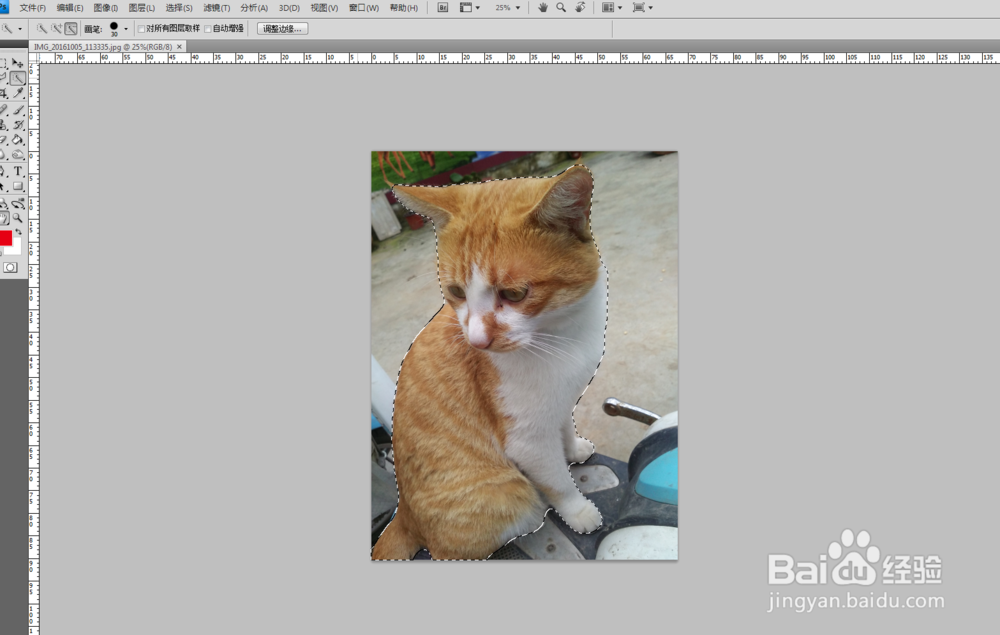Open the Screen Mode icon
This screenshot has width=1000, height=635.
click(638, 8)
